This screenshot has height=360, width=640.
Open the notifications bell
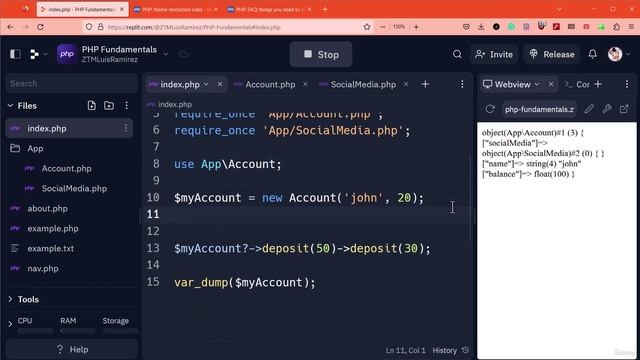(x=593, y=54)
